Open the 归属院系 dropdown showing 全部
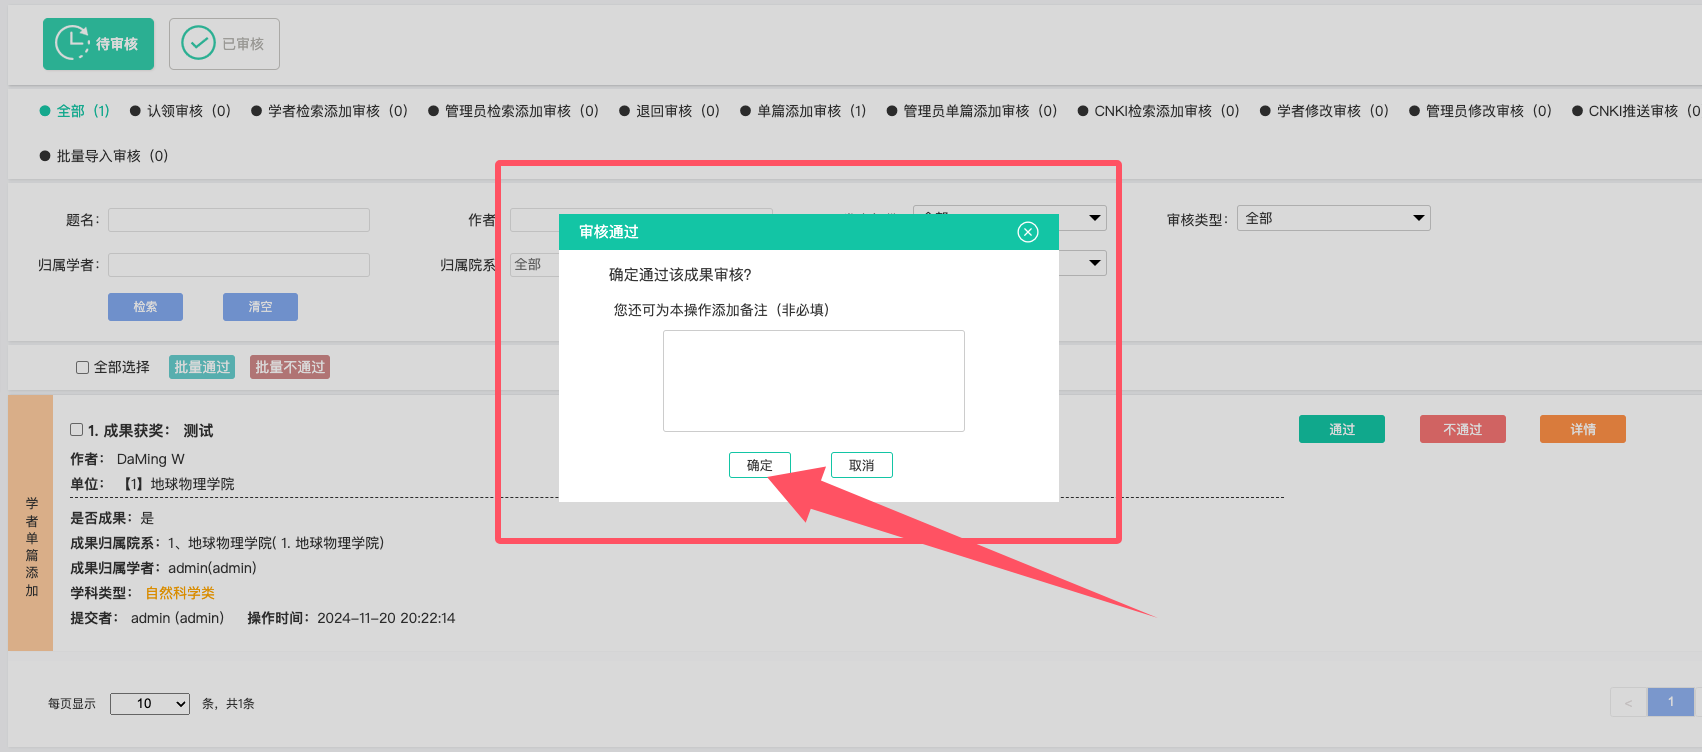The image size is (1702, 752). pos(534,264)
